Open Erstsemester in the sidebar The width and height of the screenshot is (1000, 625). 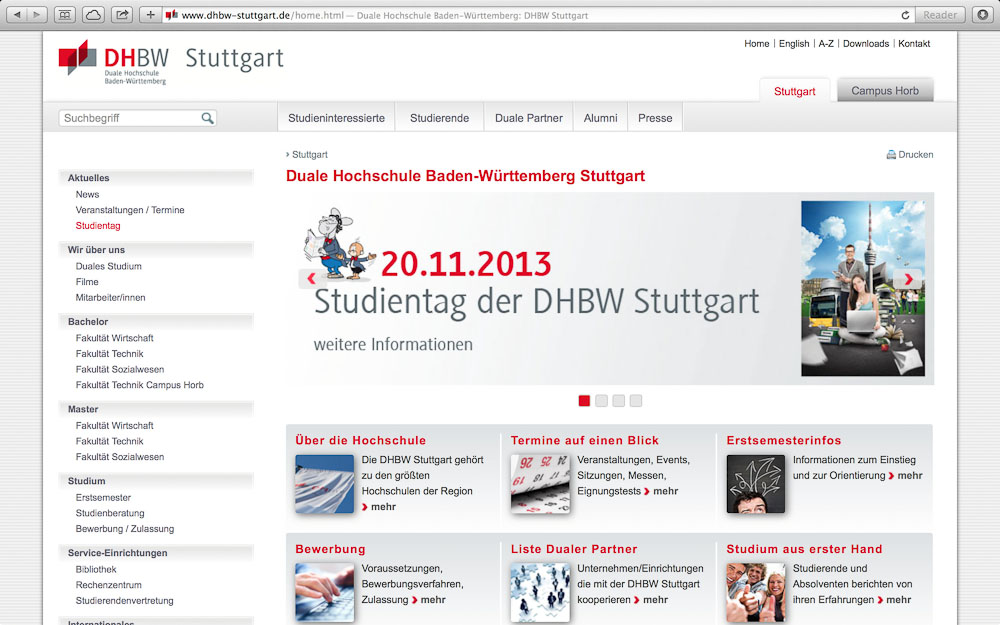coord(103,497)
